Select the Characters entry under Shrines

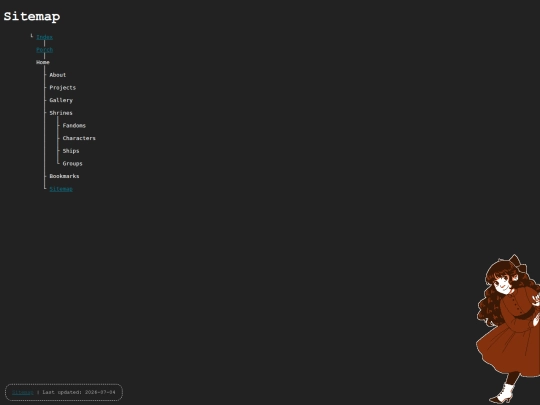[x=79, y=138]
